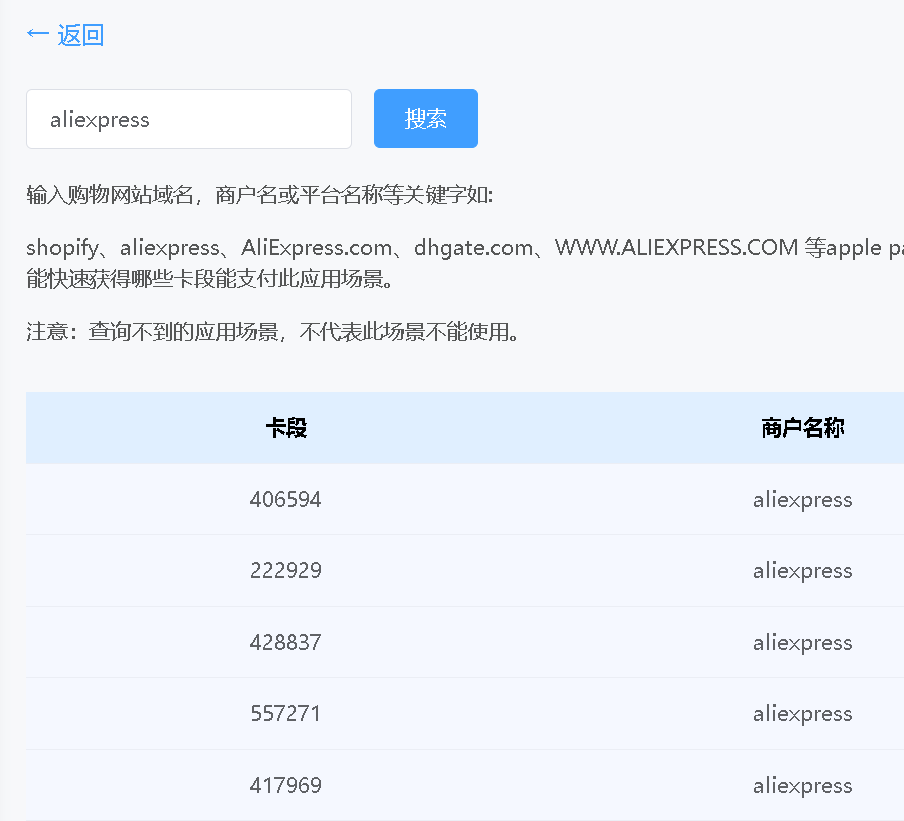The width and height of the screenshot is (904, 821).
Task: Select card segment 428837 cell
Action: (x=286, y=642)
